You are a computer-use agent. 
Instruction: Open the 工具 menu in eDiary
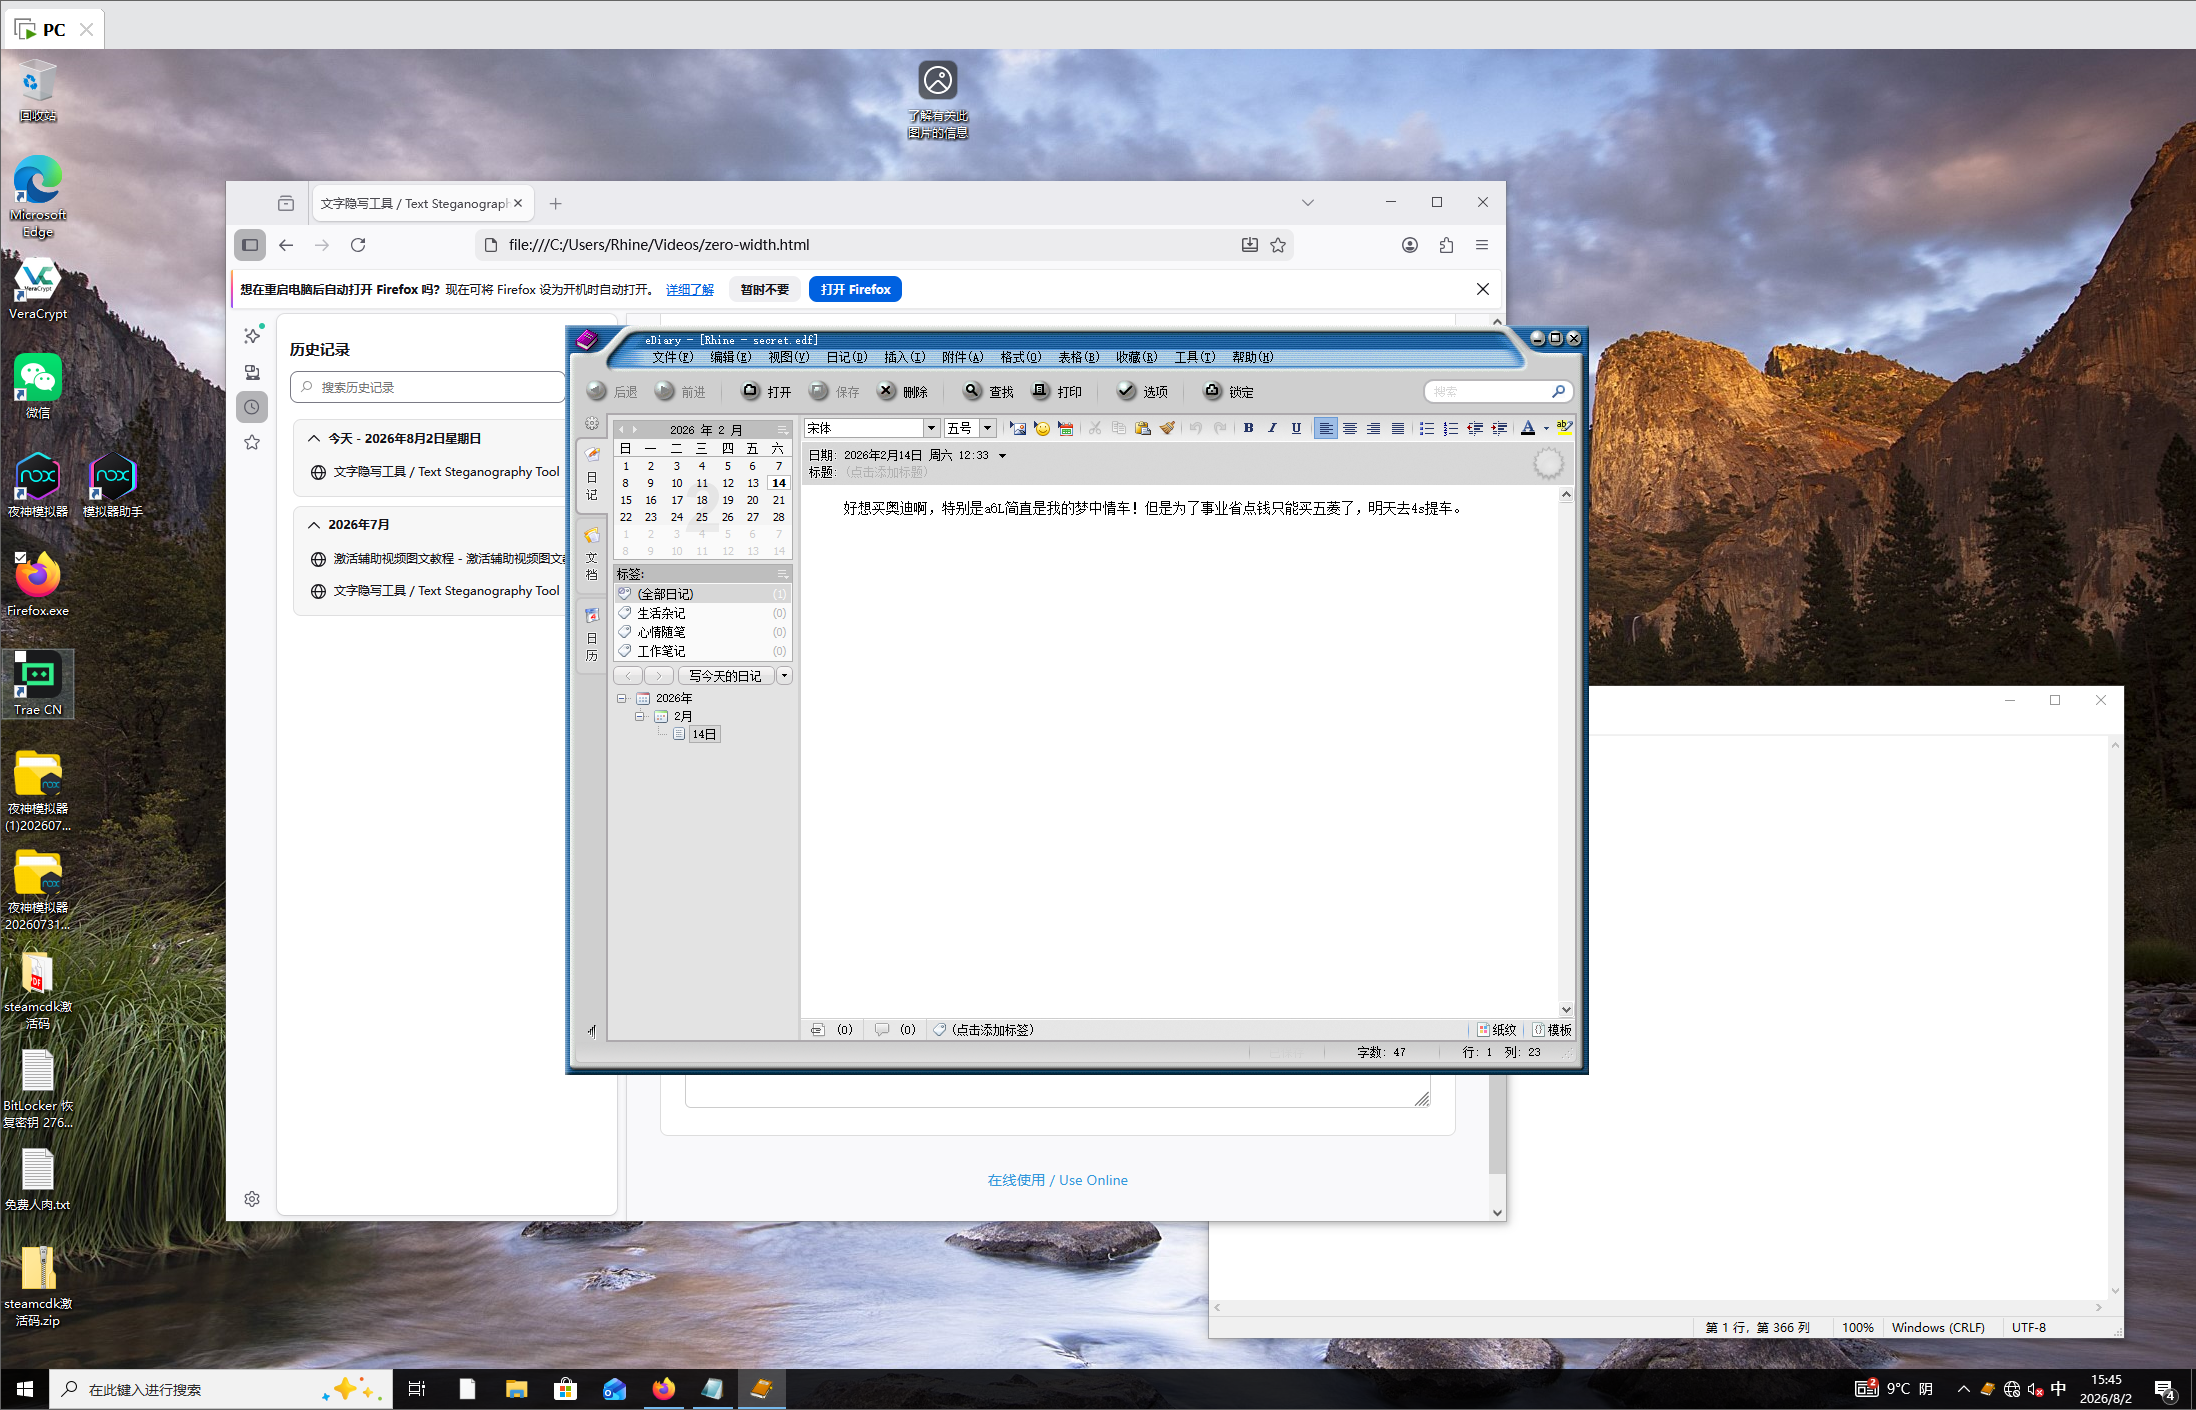(1194, 357)
